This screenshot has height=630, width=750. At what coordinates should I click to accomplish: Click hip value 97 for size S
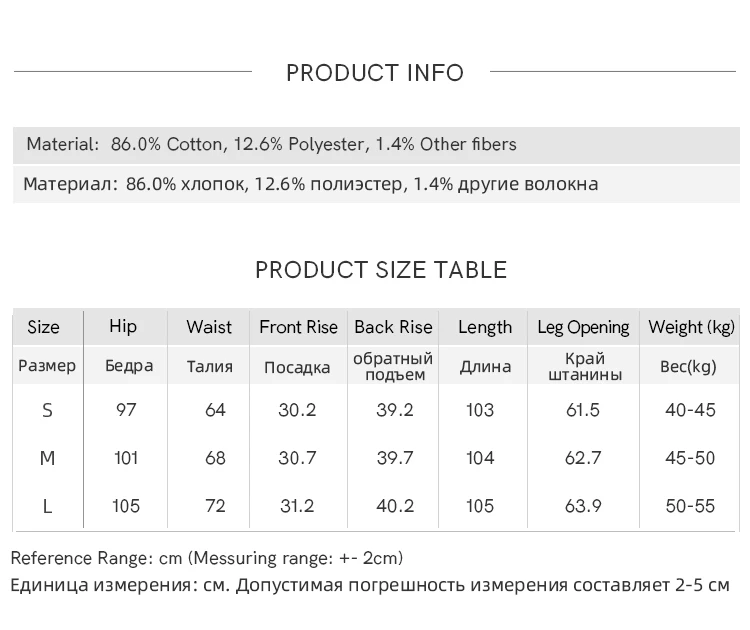[126, 410]
